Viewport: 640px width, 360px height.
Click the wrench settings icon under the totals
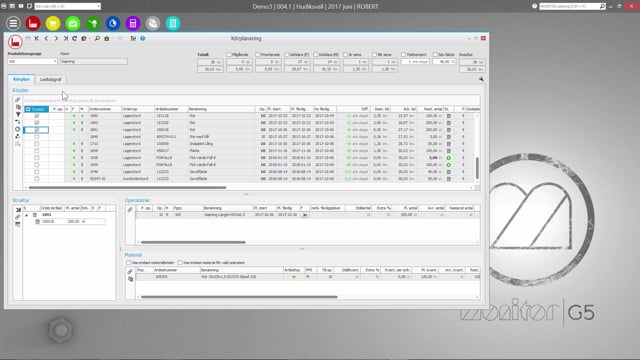[x=481, y=79]
